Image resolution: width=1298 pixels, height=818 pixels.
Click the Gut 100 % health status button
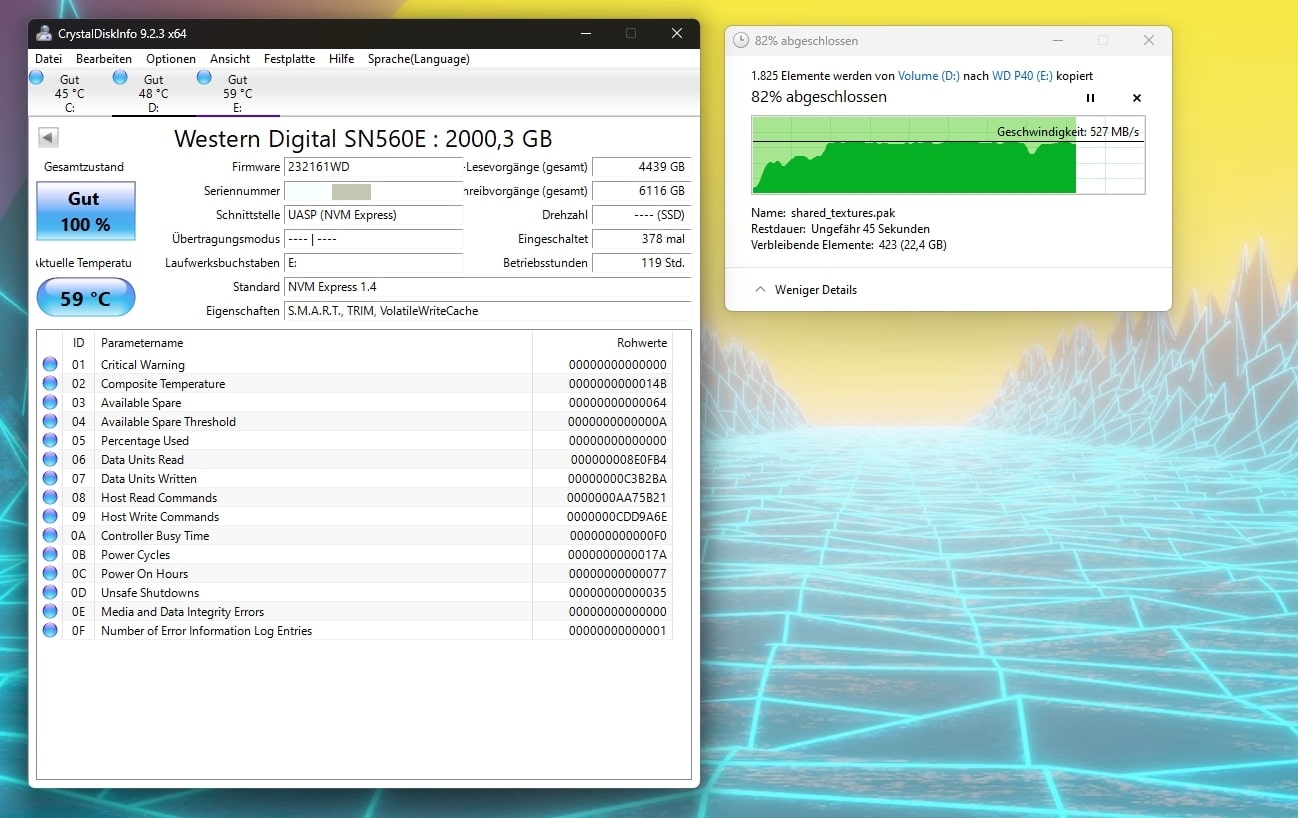coord(85,211)
